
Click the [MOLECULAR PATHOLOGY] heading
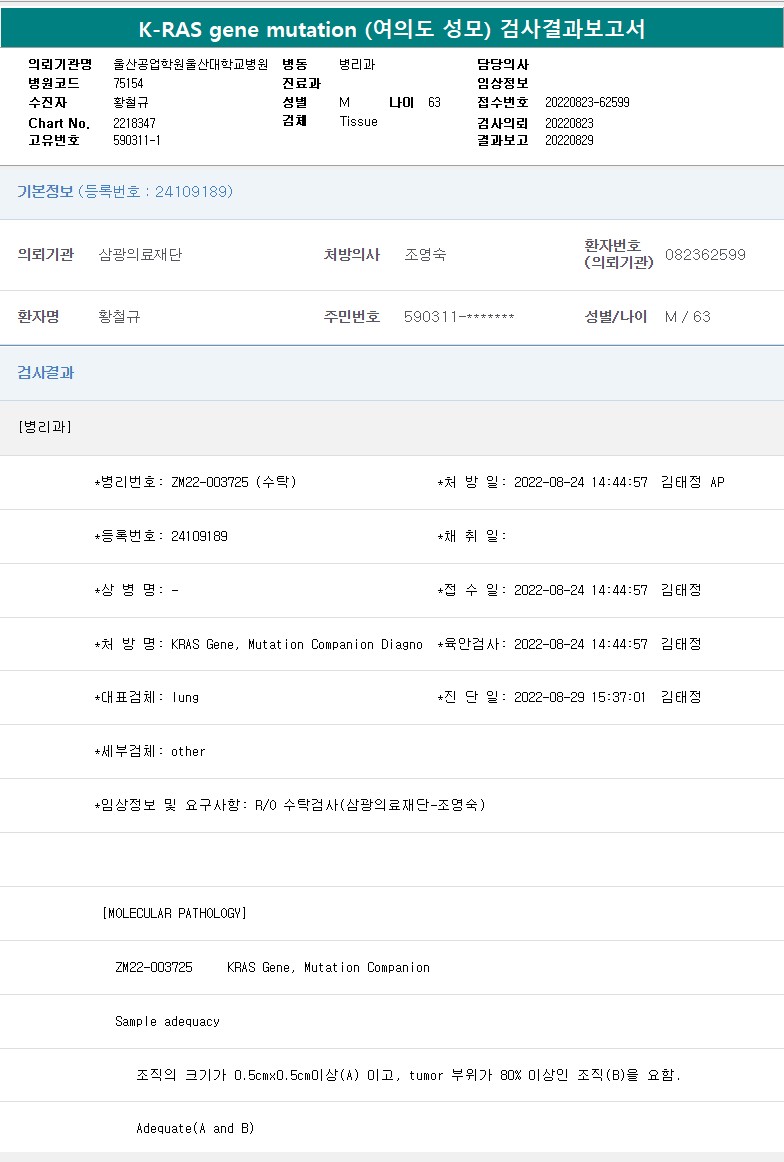174,913
